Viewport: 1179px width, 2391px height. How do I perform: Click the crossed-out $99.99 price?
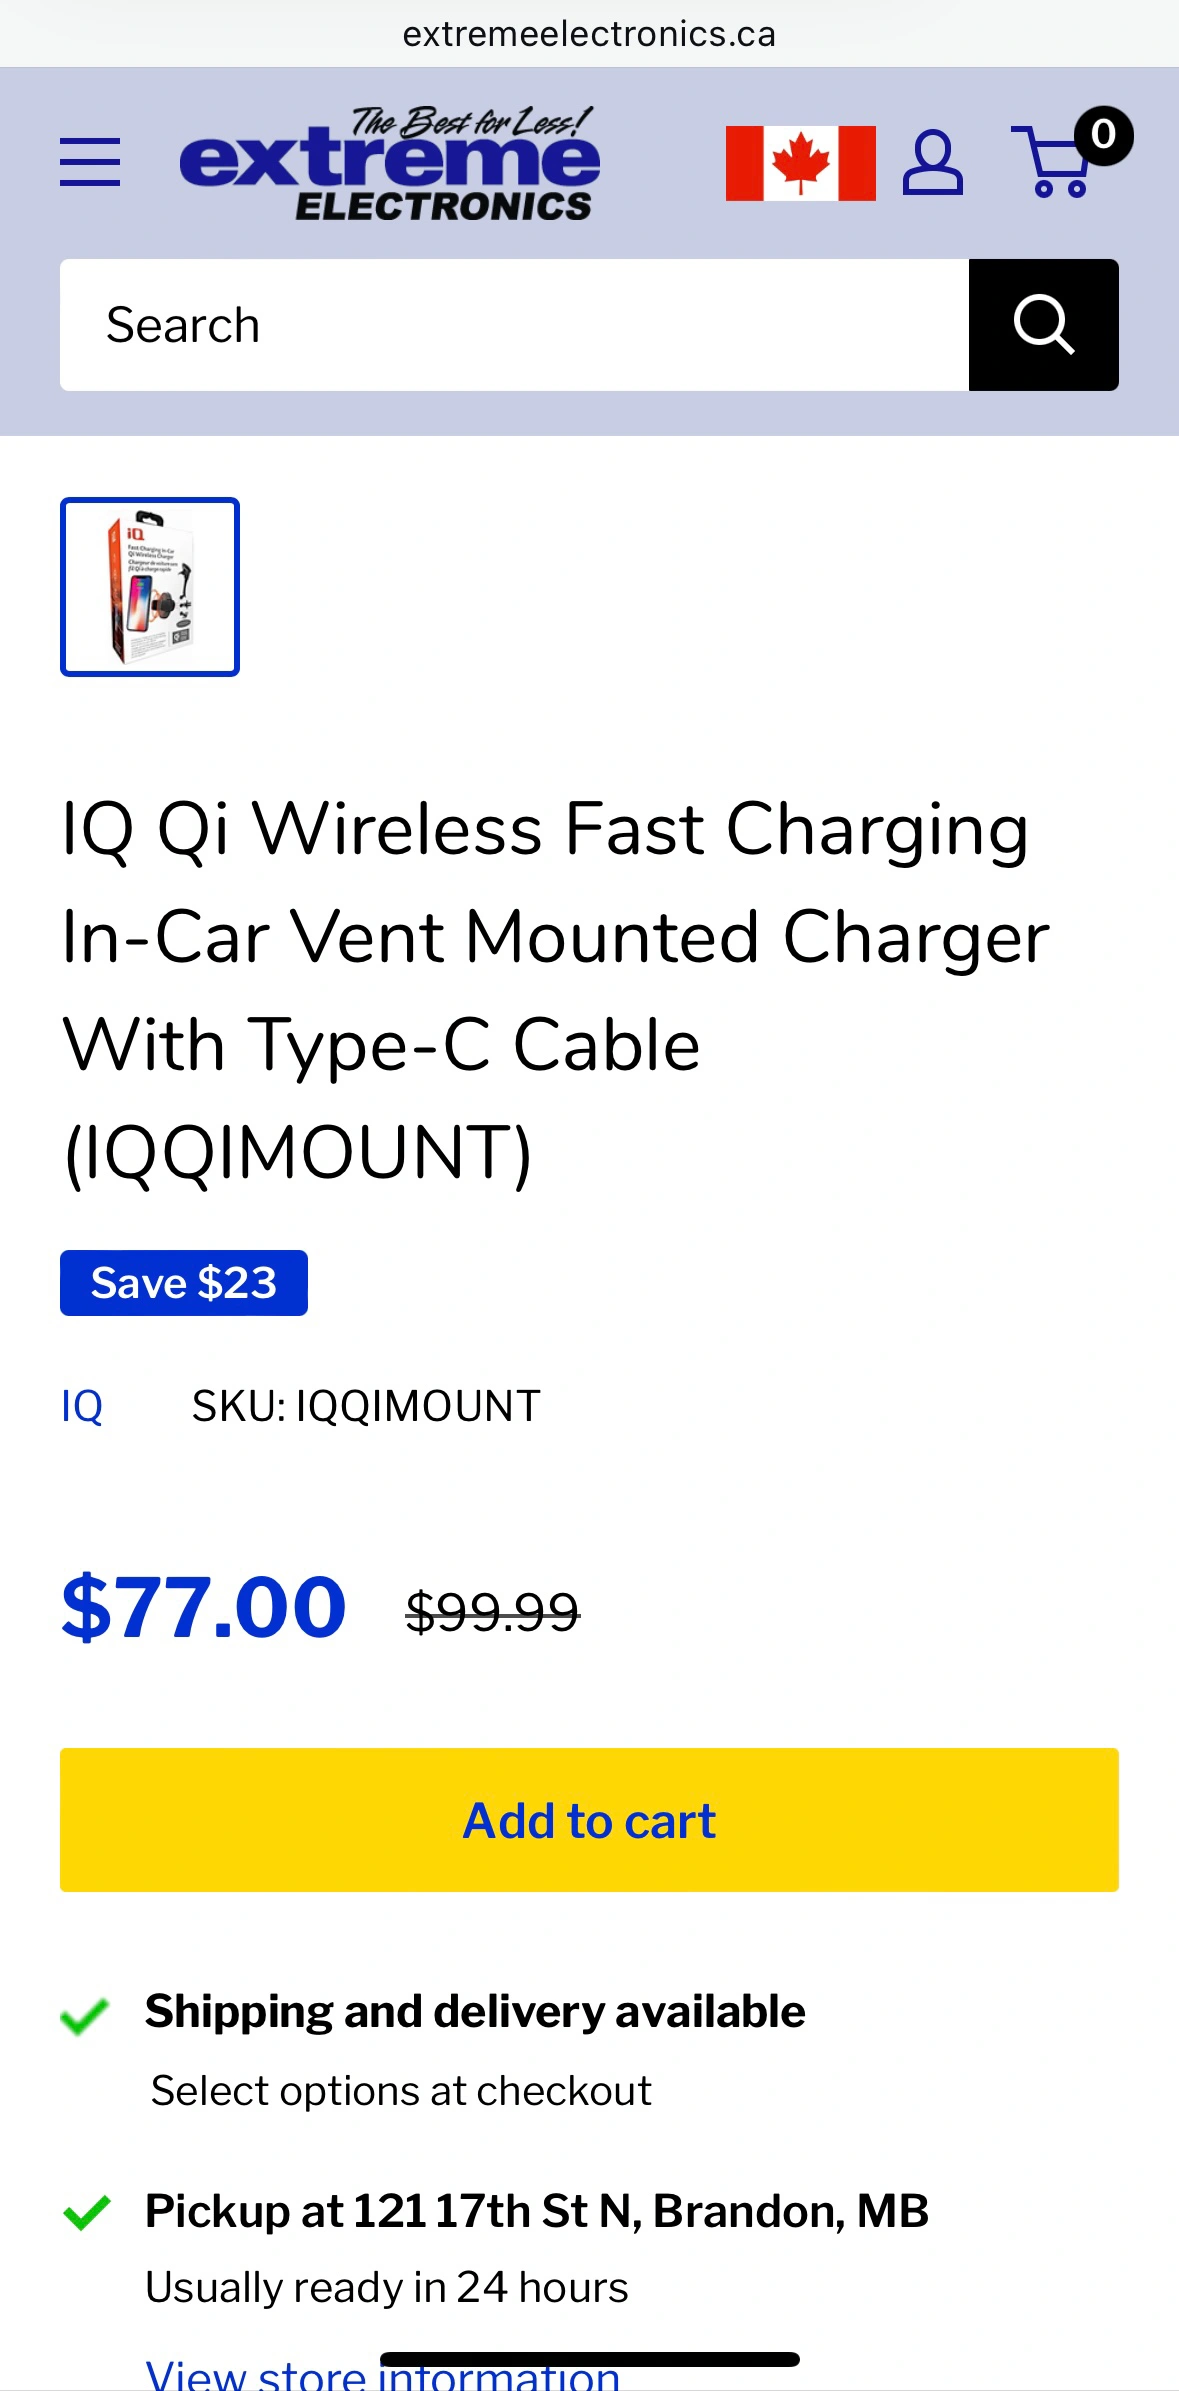pos(492,1612)
